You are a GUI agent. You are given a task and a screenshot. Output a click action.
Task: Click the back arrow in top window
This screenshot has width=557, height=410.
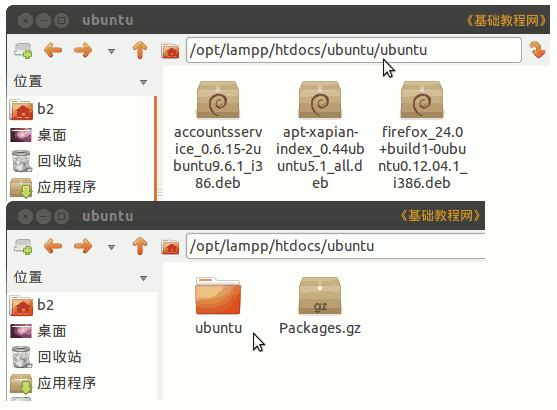tap(53, 50)
